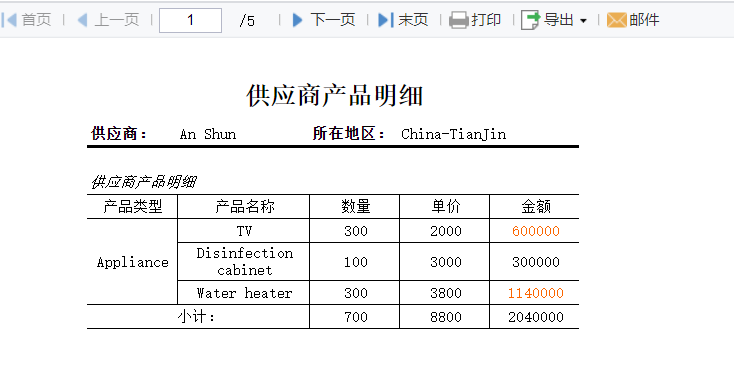Click the page number input showing 1
The image size is (734, 384).
(191, 20)
